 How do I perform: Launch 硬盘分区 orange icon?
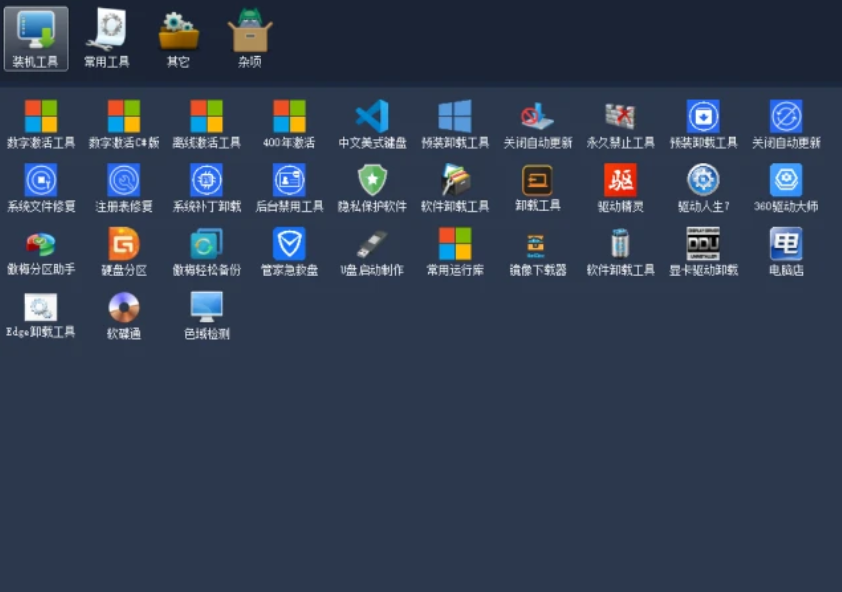pyautogui.click(x=124, y=251)
